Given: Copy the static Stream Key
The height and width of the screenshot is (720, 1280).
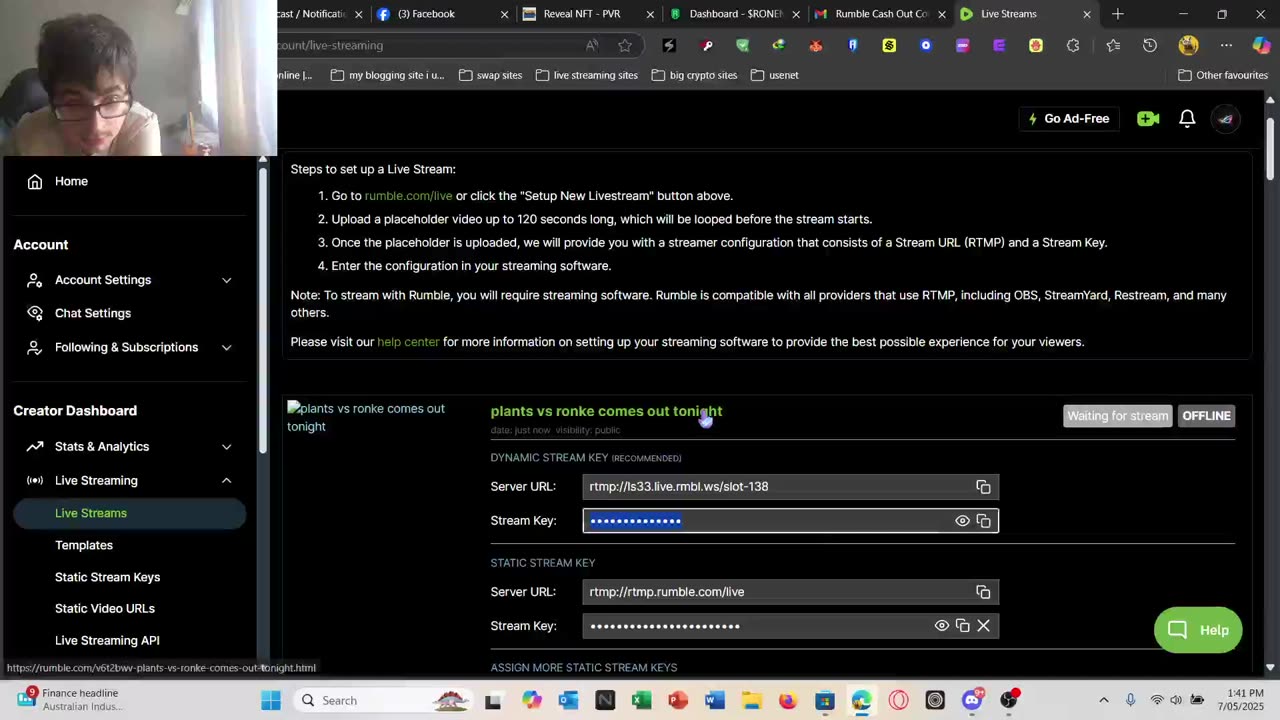Looking at the screenshot, I should [x=962, y=626].
